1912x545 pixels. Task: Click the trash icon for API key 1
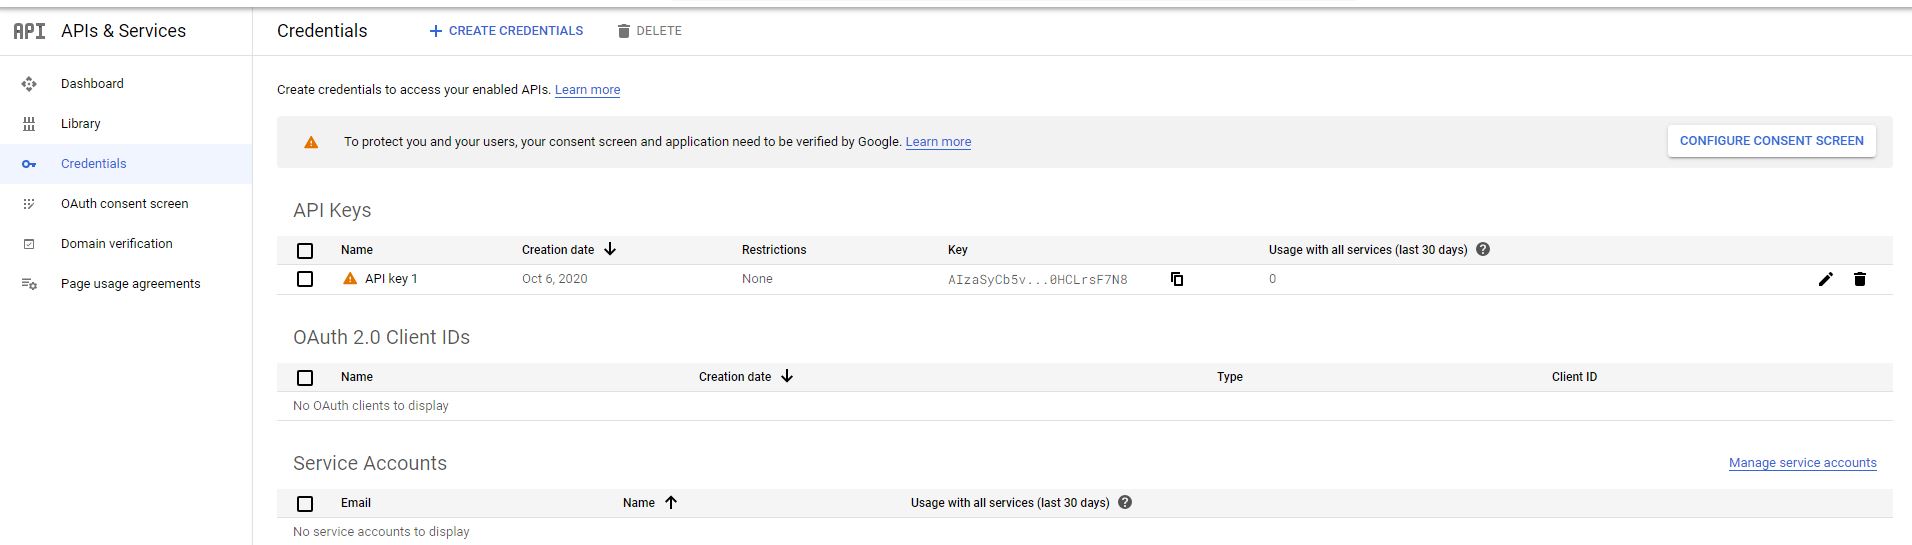click(x=1859, y=279)
